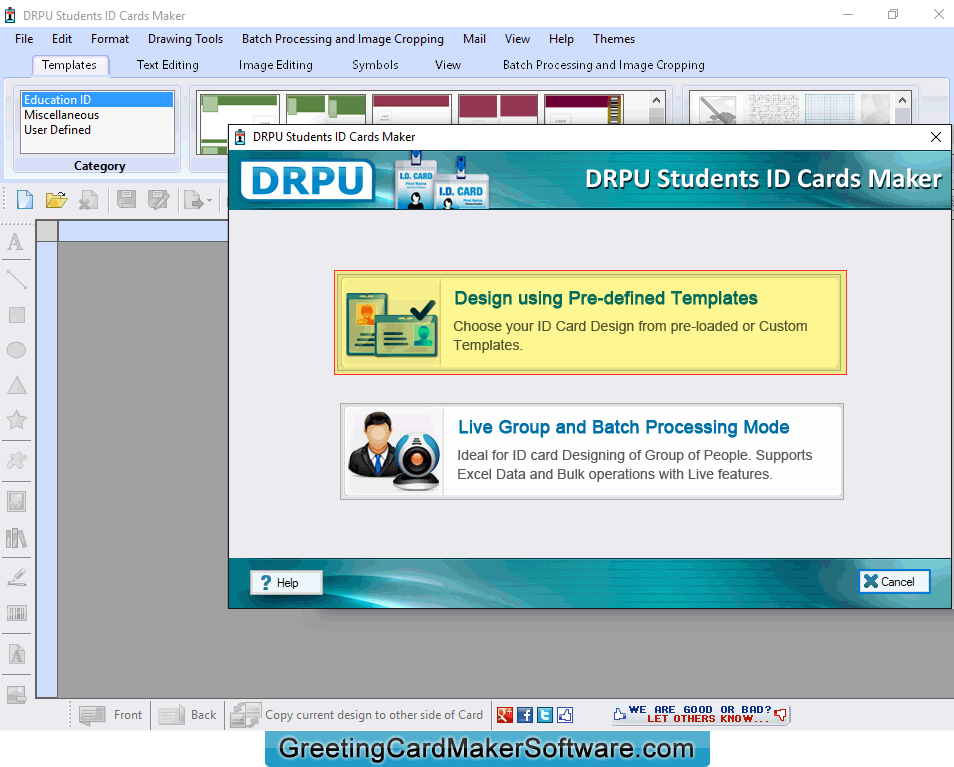Click the Open folder icon
Viewport: 954px width, 767px height.
[57, 200]
